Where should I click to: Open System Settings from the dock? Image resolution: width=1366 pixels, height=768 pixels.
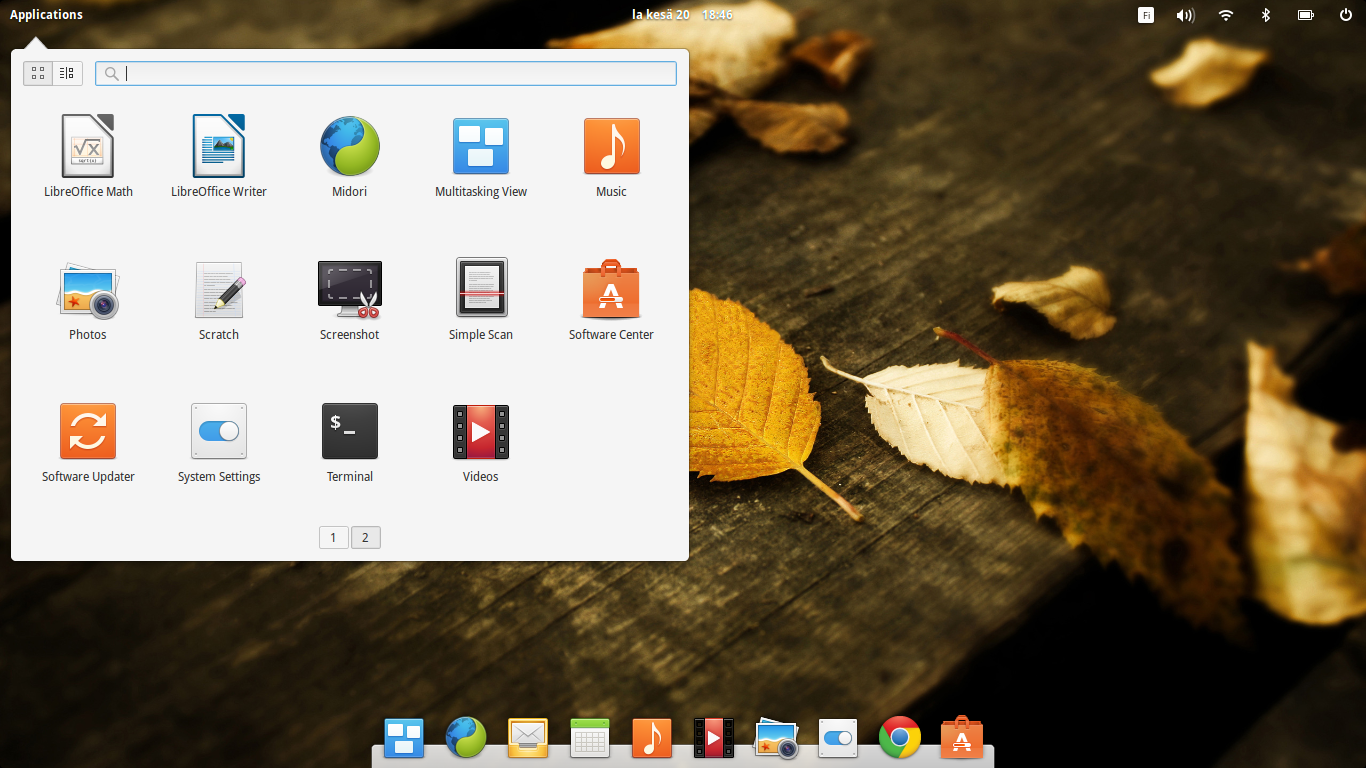point(838,738)
